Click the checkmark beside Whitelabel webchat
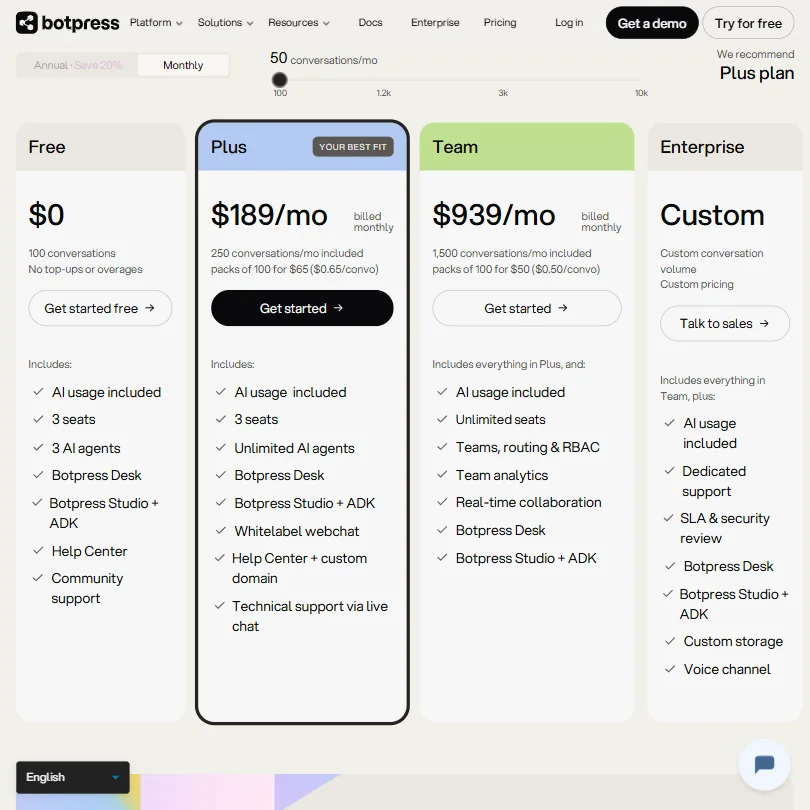Screen dimensions: 810x810 (221, 531)
